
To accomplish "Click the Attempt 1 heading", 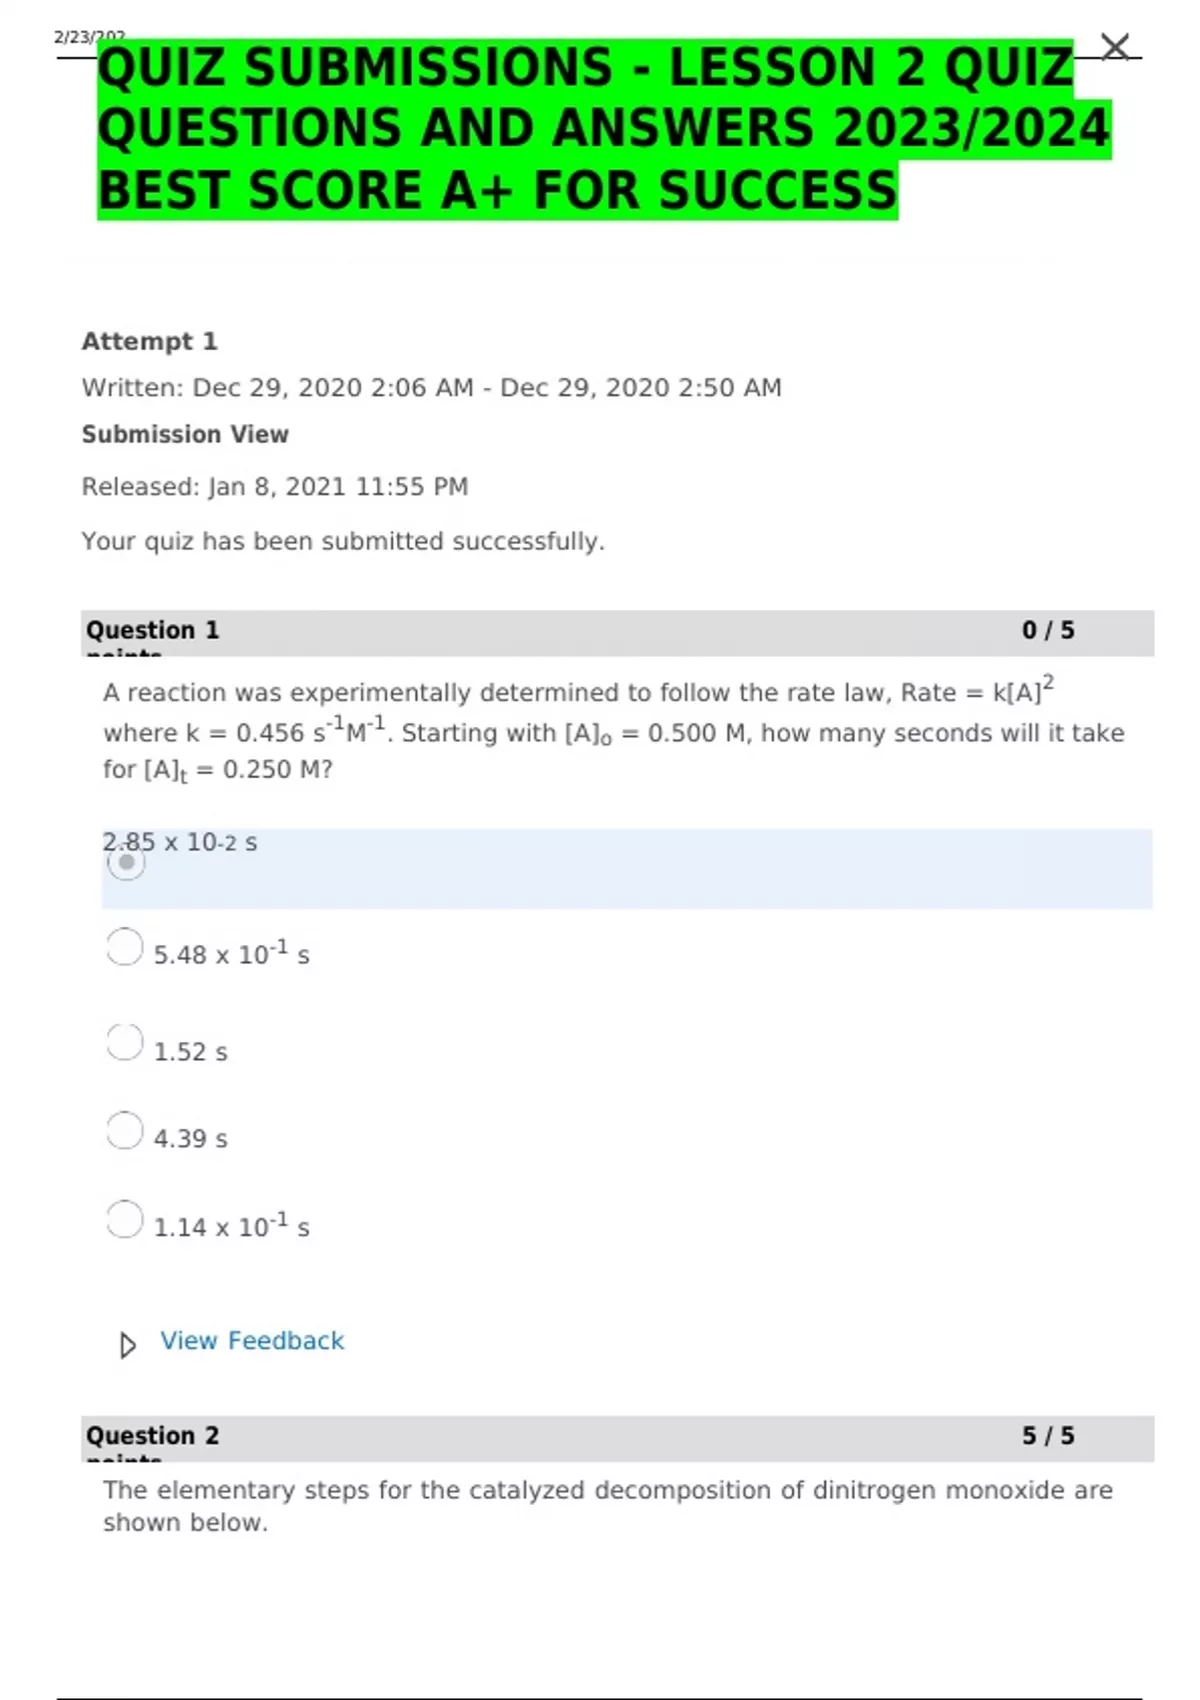I will [x=150, y=341].
